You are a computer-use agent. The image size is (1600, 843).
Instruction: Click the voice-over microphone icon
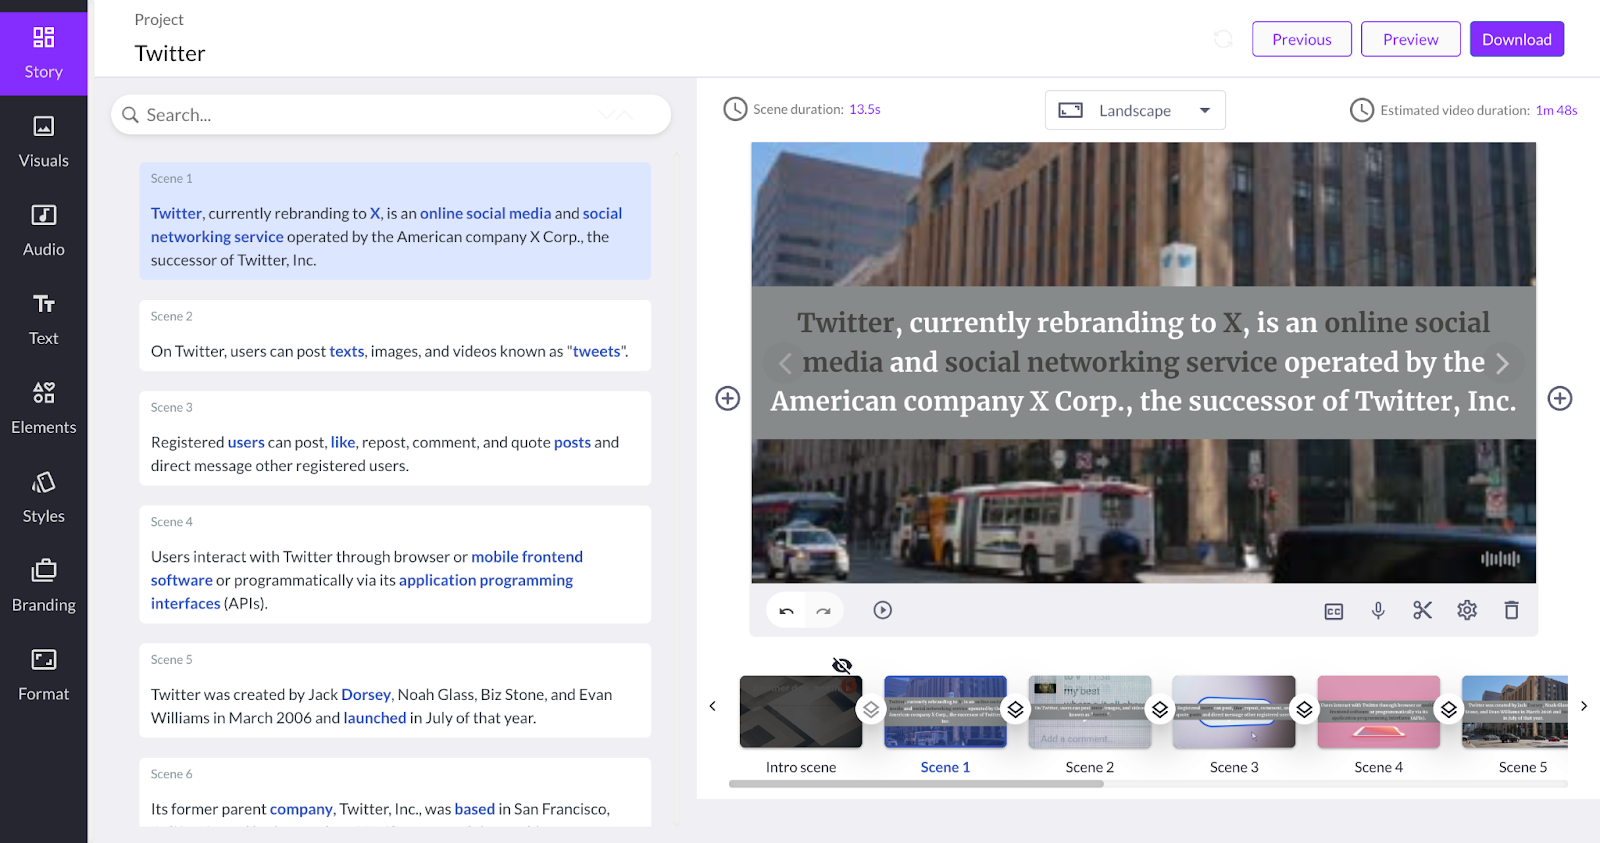(x=1378, y=610)
